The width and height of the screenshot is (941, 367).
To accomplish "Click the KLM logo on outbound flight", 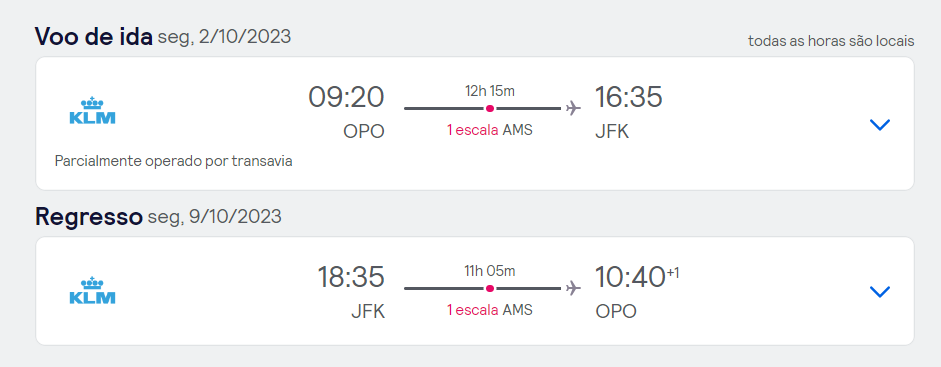I will pos(92,110).
